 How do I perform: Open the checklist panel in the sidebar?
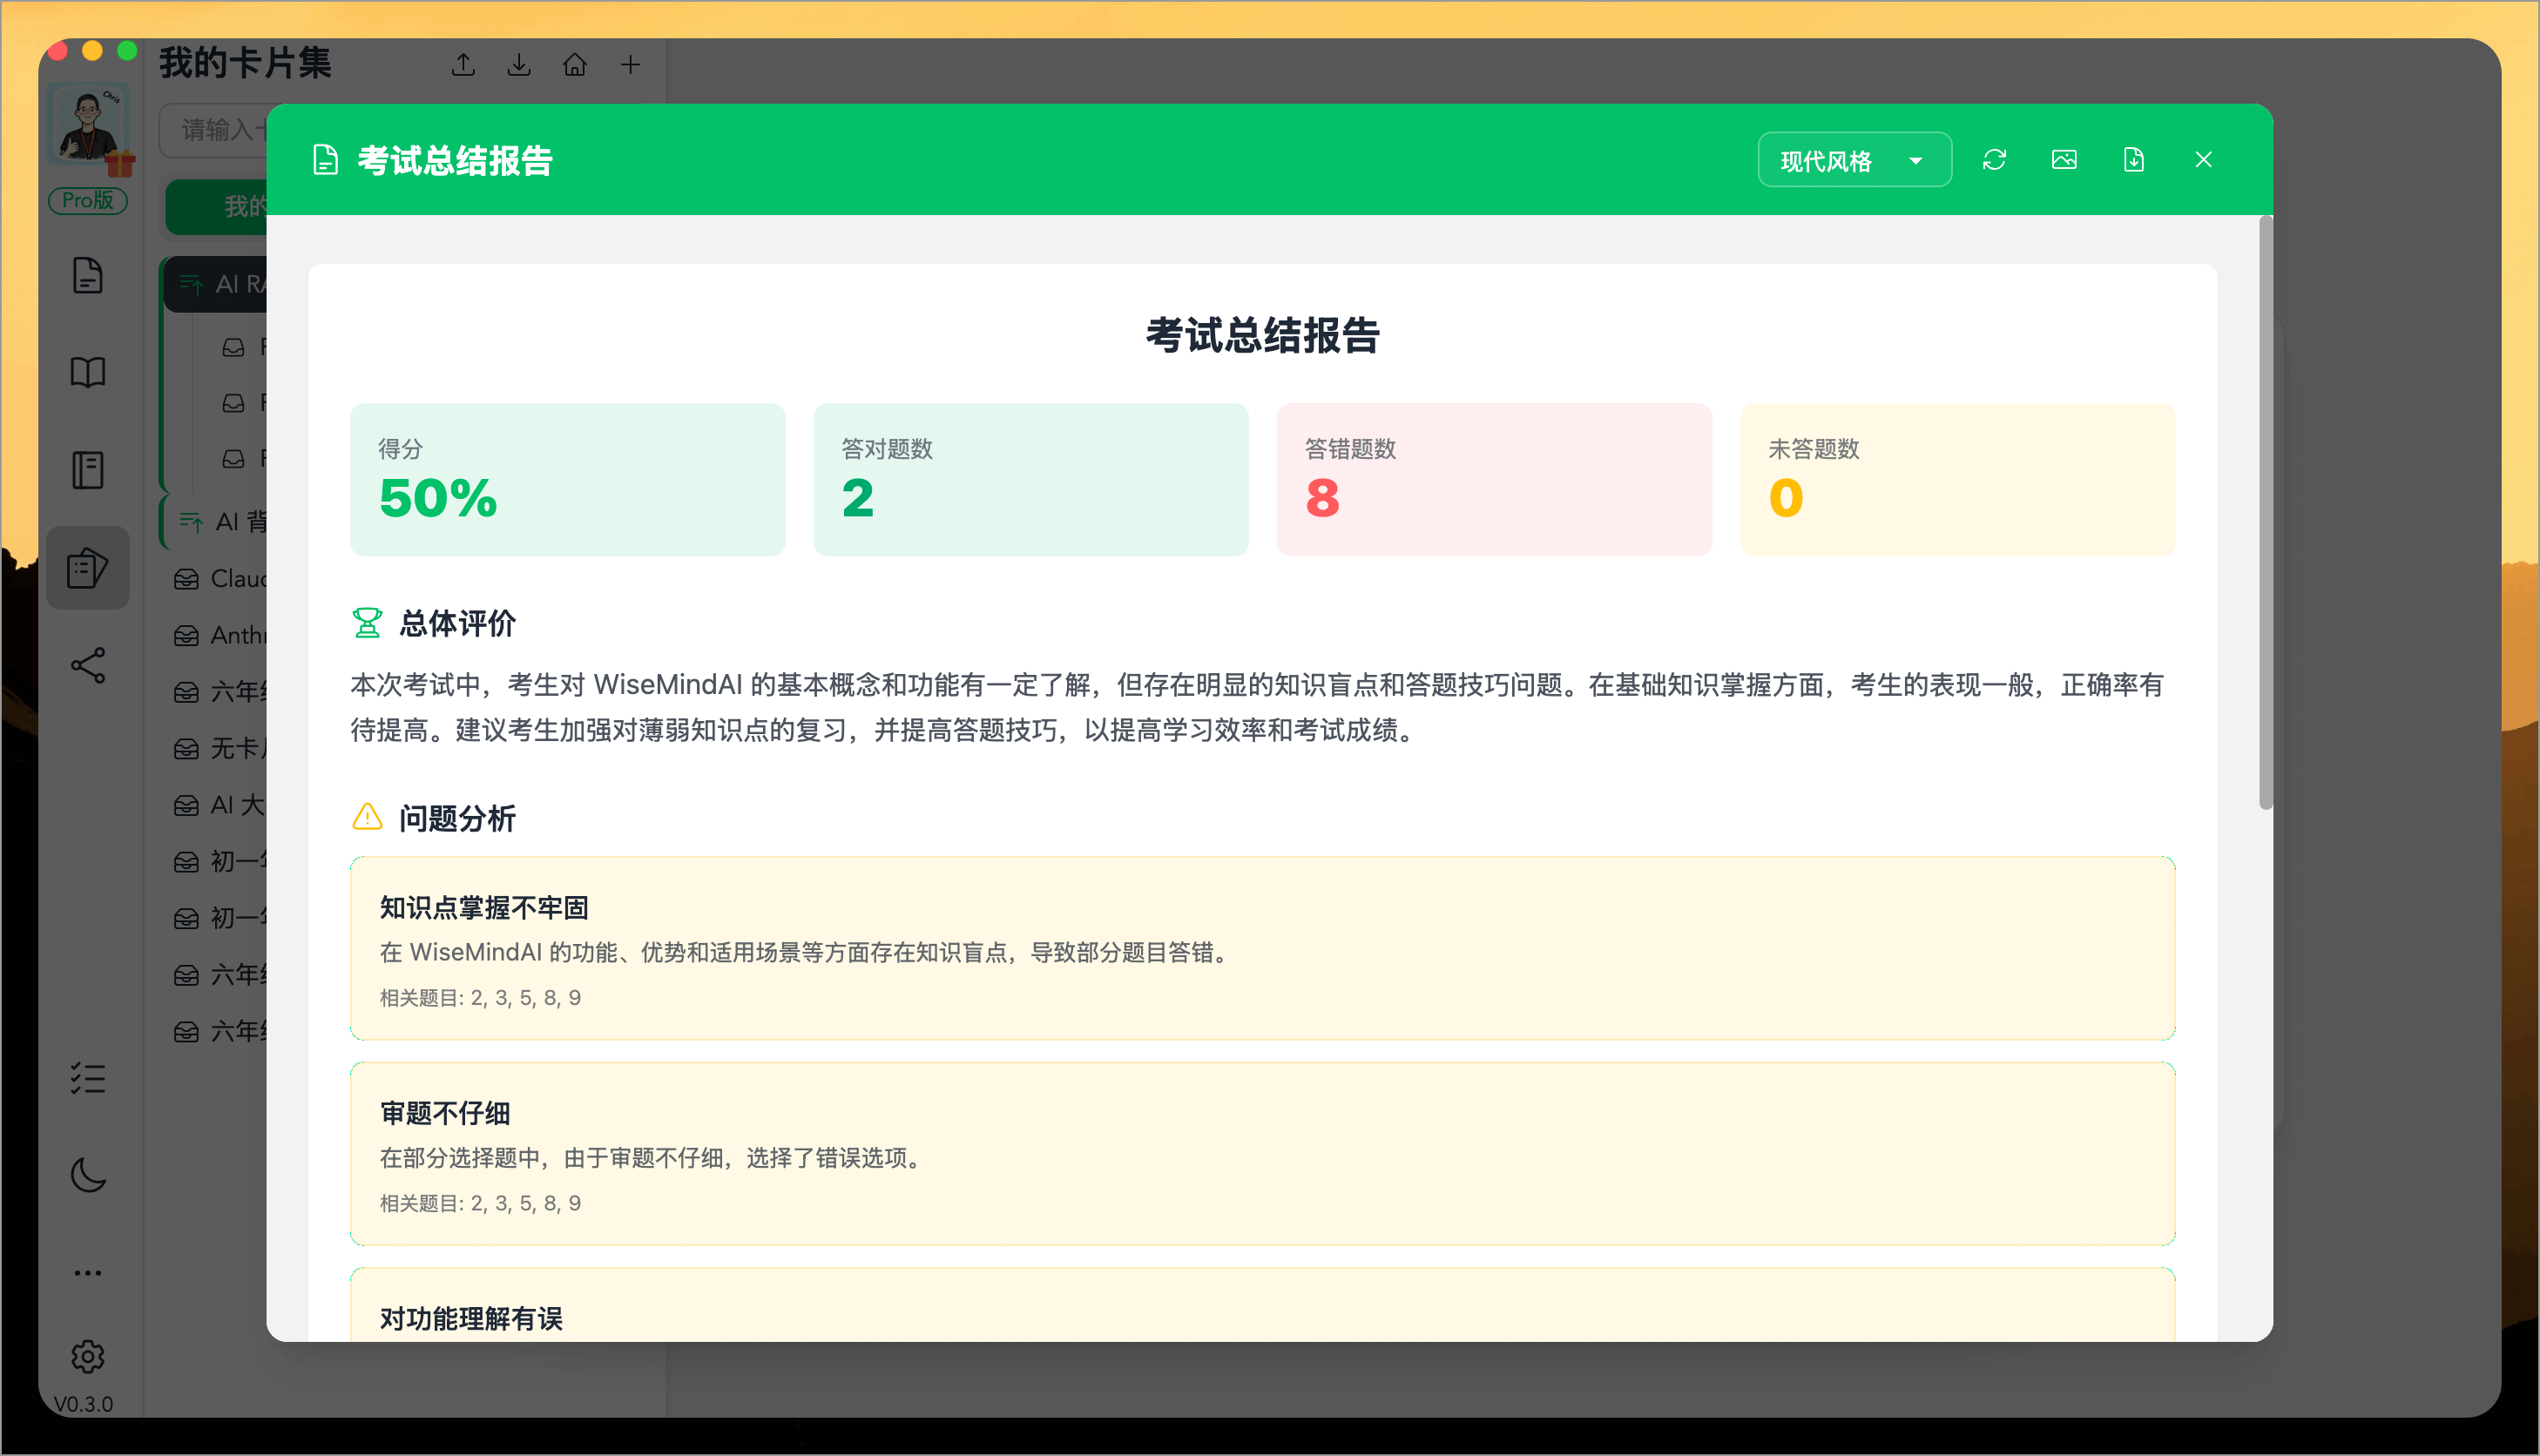pos(88,1079)
